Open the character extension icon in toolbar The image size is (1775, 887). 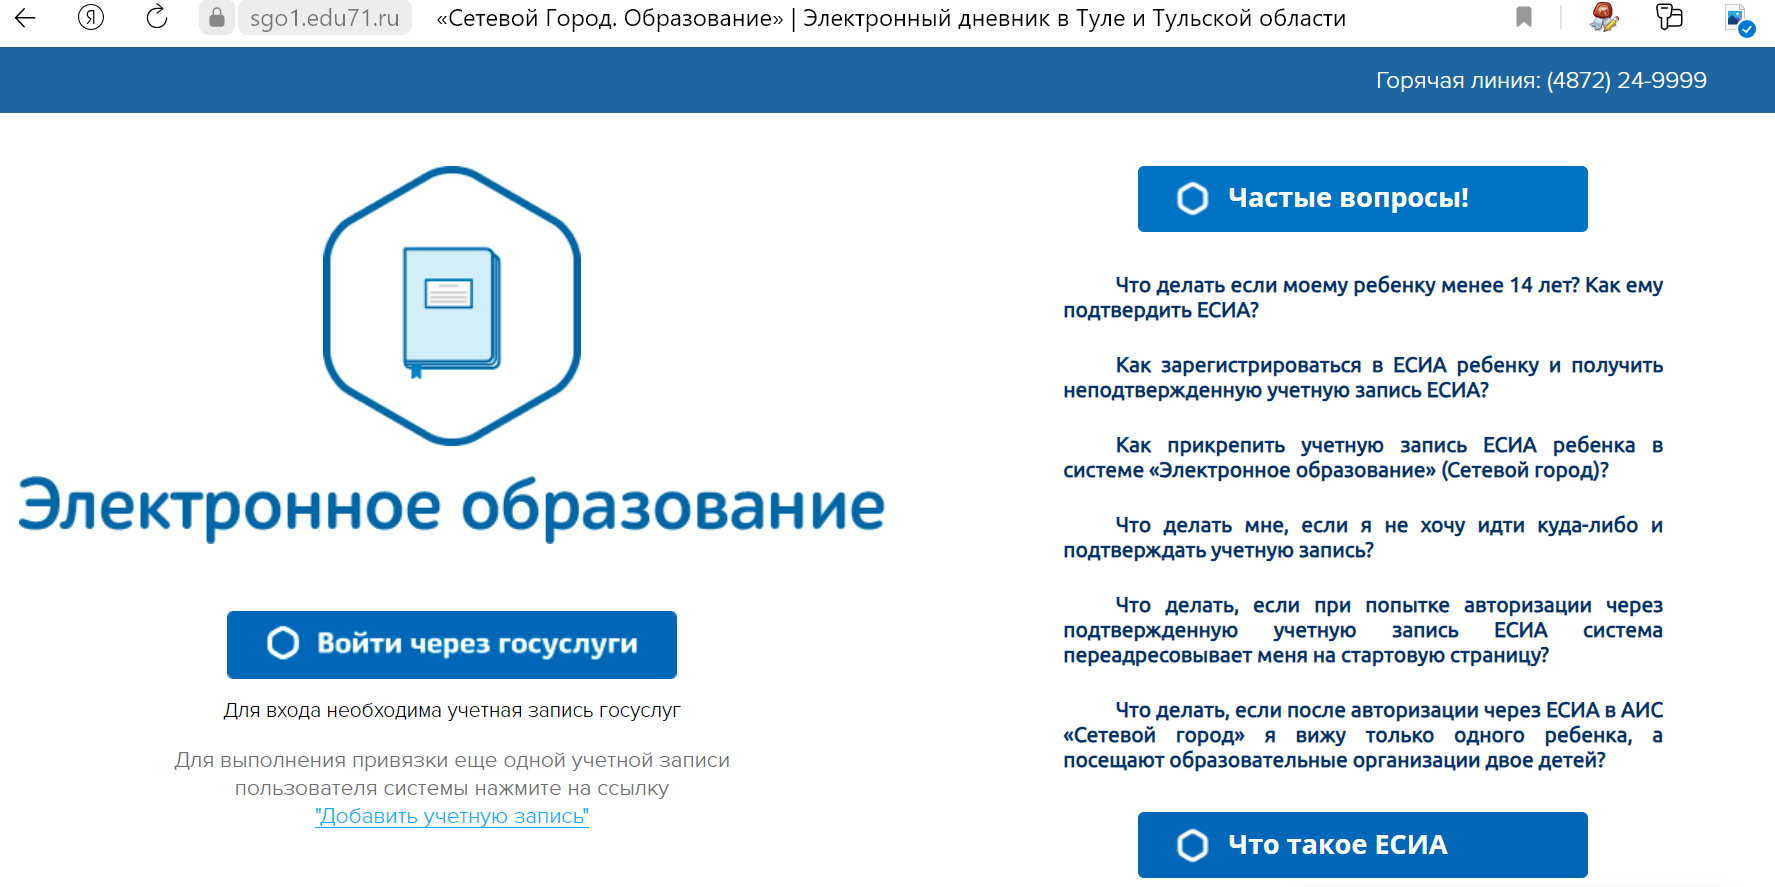[1604, 17]
